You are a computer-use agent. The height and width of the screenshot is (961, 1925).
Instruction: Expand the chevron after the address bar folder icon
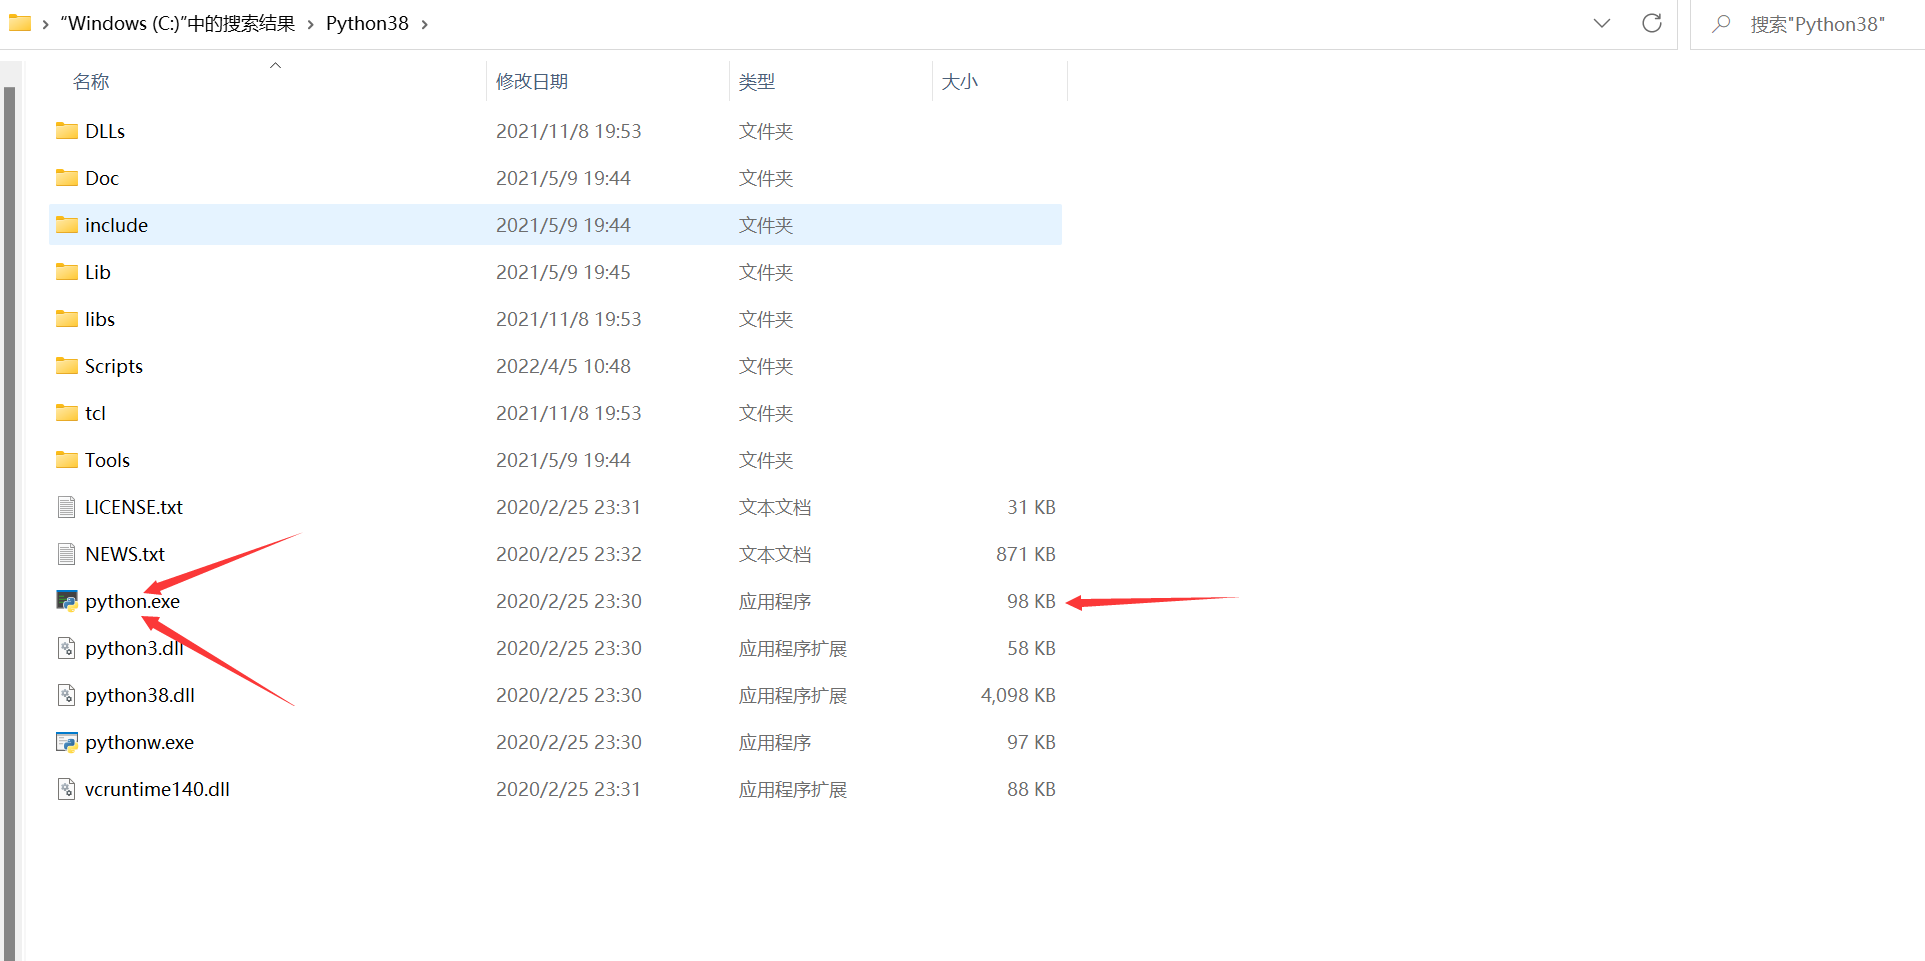45,24
